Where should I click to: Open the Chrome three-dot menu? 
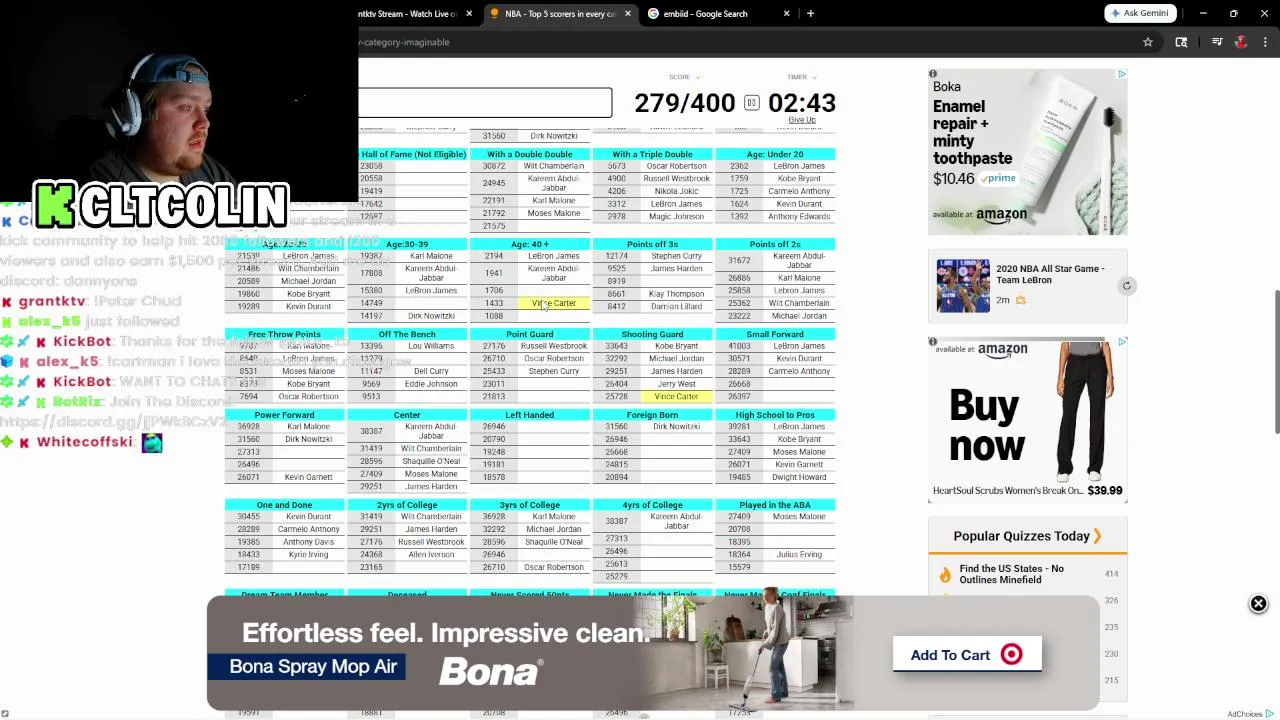[1265, 42]
